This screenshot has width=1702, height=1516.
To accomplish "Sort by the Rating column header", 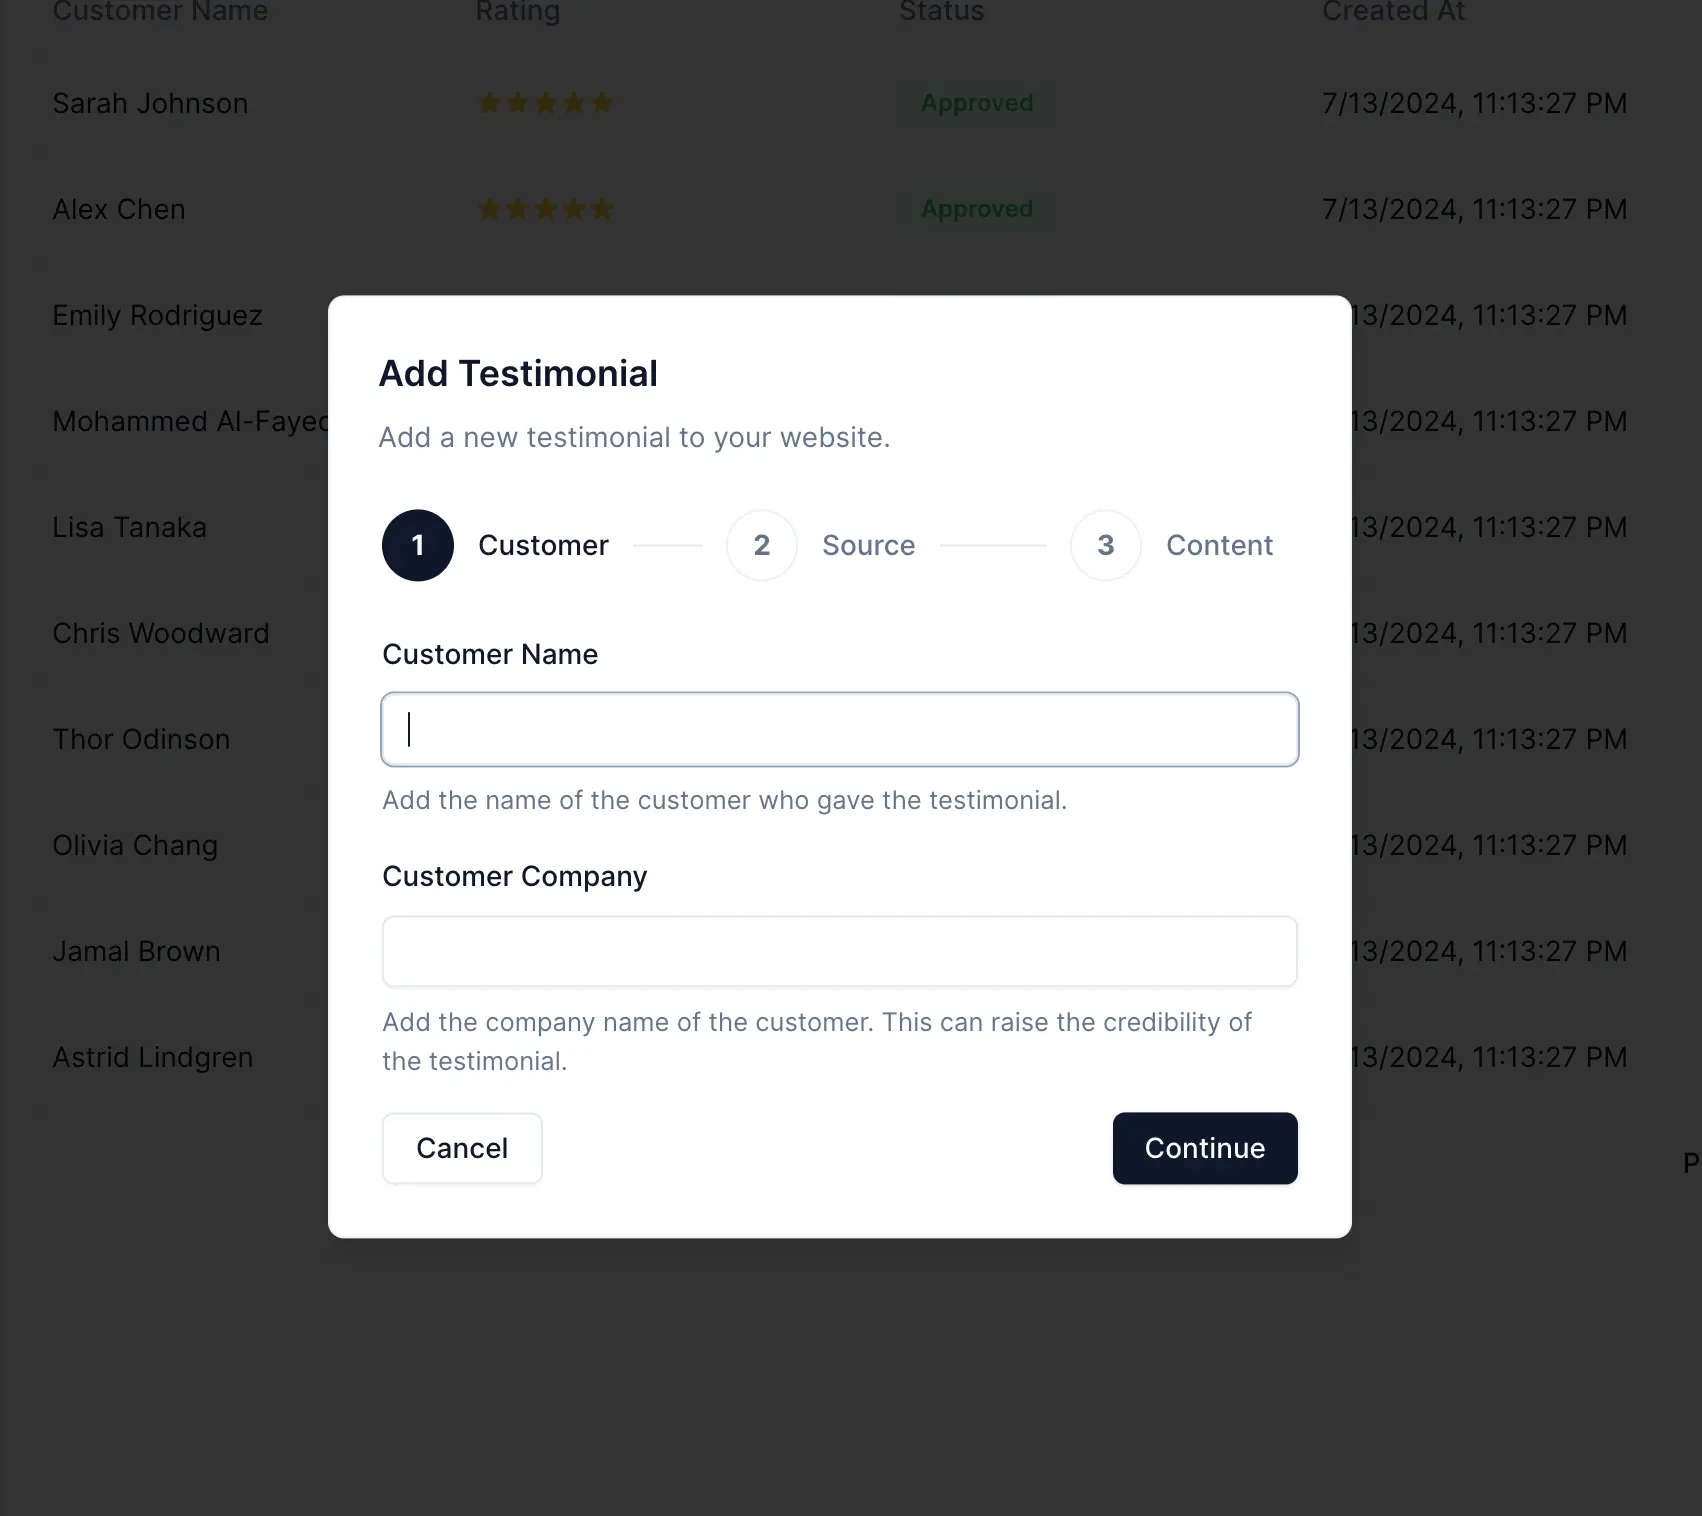I will [518, 12].
